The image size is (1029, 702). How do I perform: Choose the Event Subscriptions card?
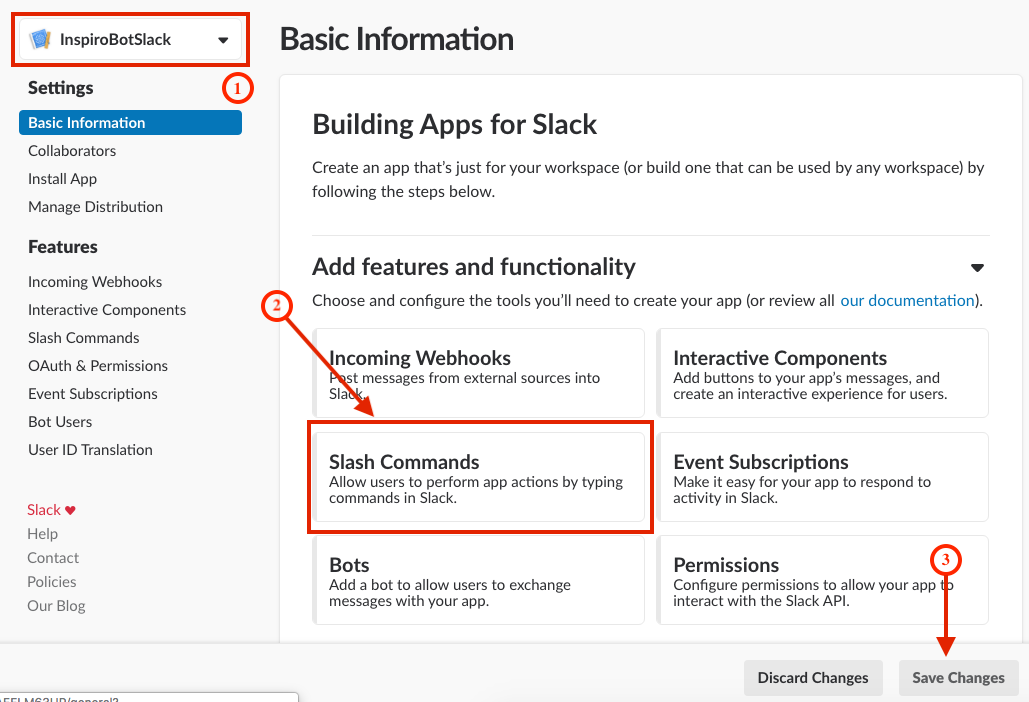[x=822, y=477]
